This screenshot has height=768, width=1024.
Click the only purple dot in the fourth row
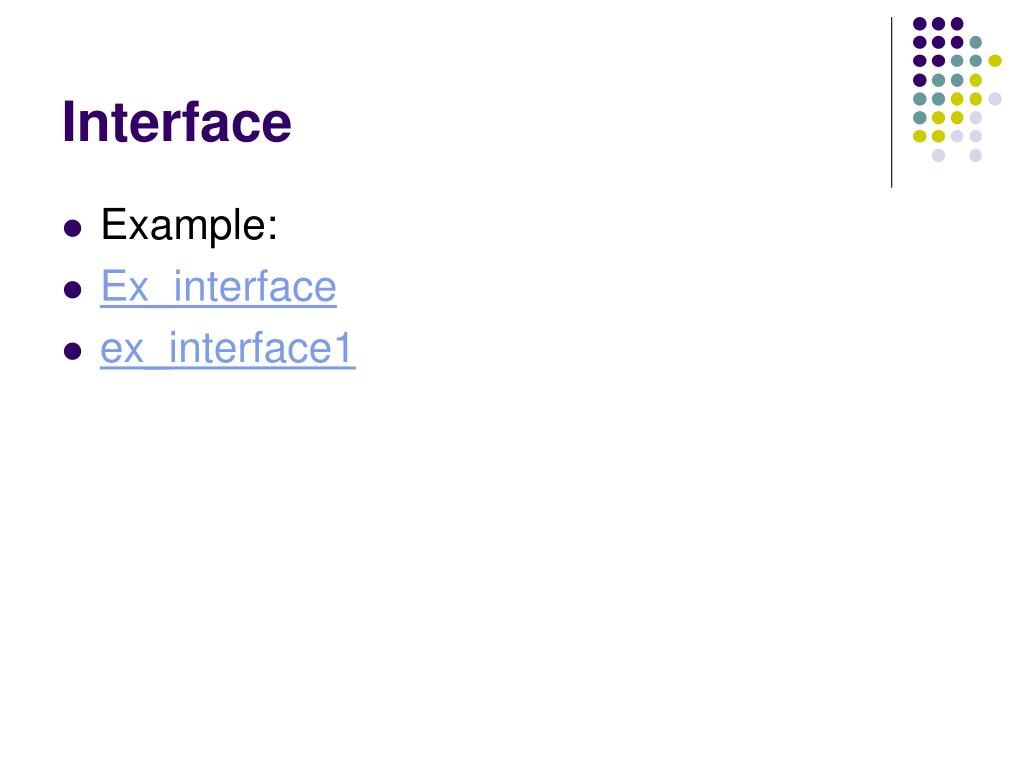click(920, 80)
